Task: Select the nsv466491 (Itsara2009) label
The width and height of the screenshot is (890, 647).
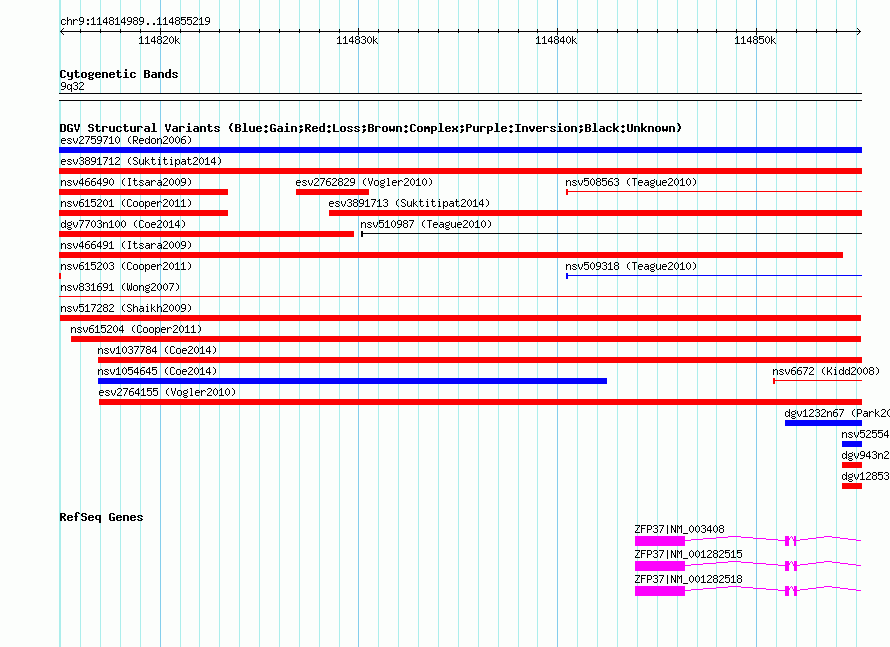Action: (126, 245)
